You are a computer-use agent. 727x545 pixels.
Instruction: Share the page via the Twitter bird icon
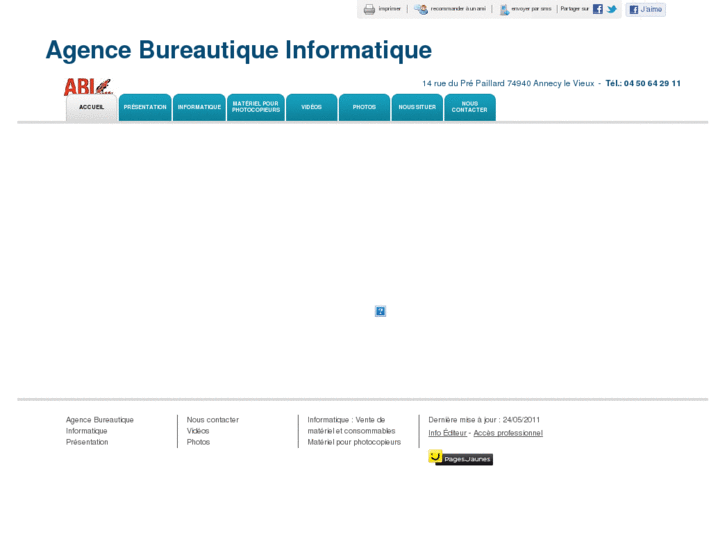[x=612, y=9]
